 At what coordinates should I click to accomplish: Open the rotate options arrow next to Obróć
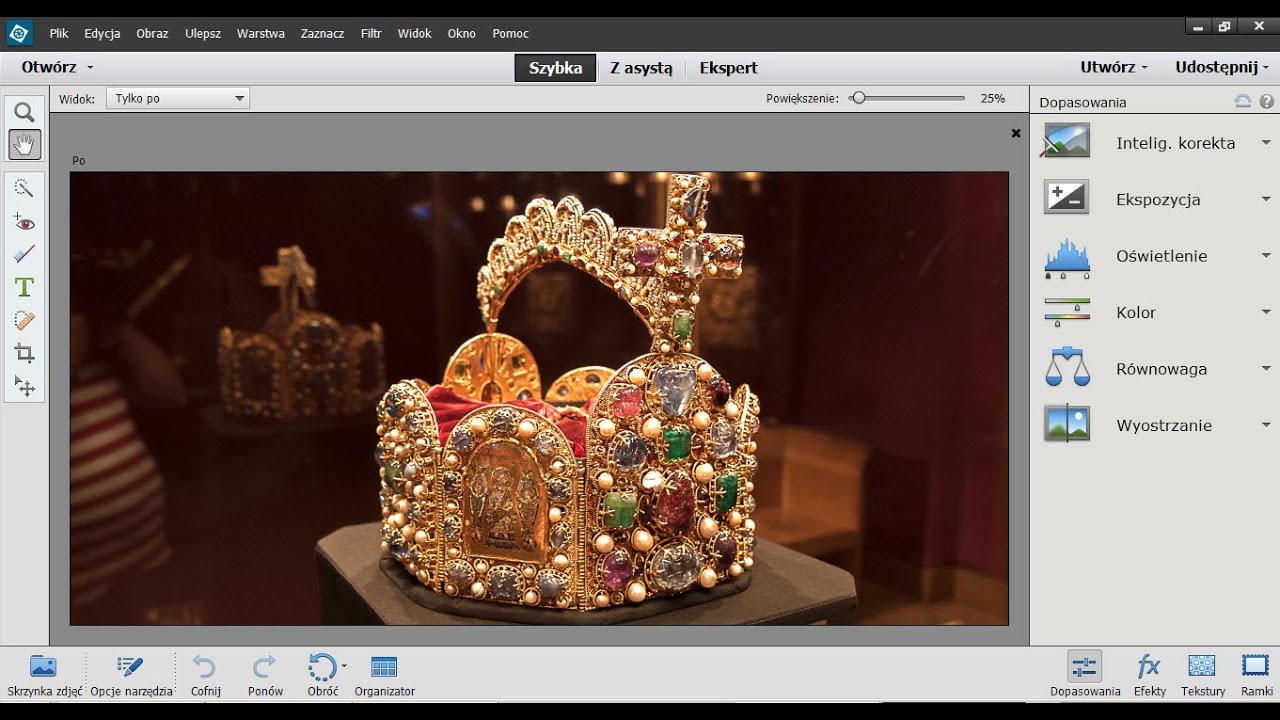[344, 665]
